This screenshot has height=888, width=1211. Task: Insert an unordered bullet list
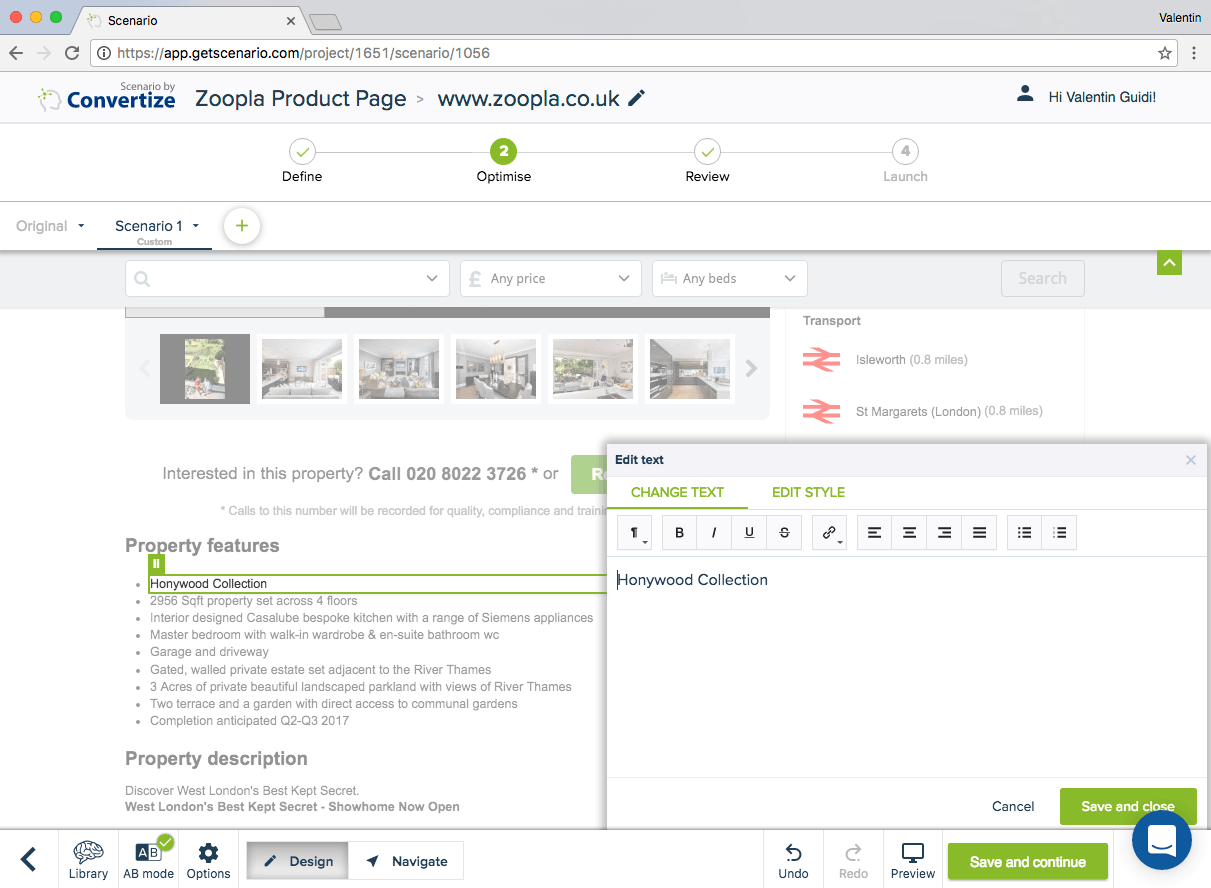1025,533
